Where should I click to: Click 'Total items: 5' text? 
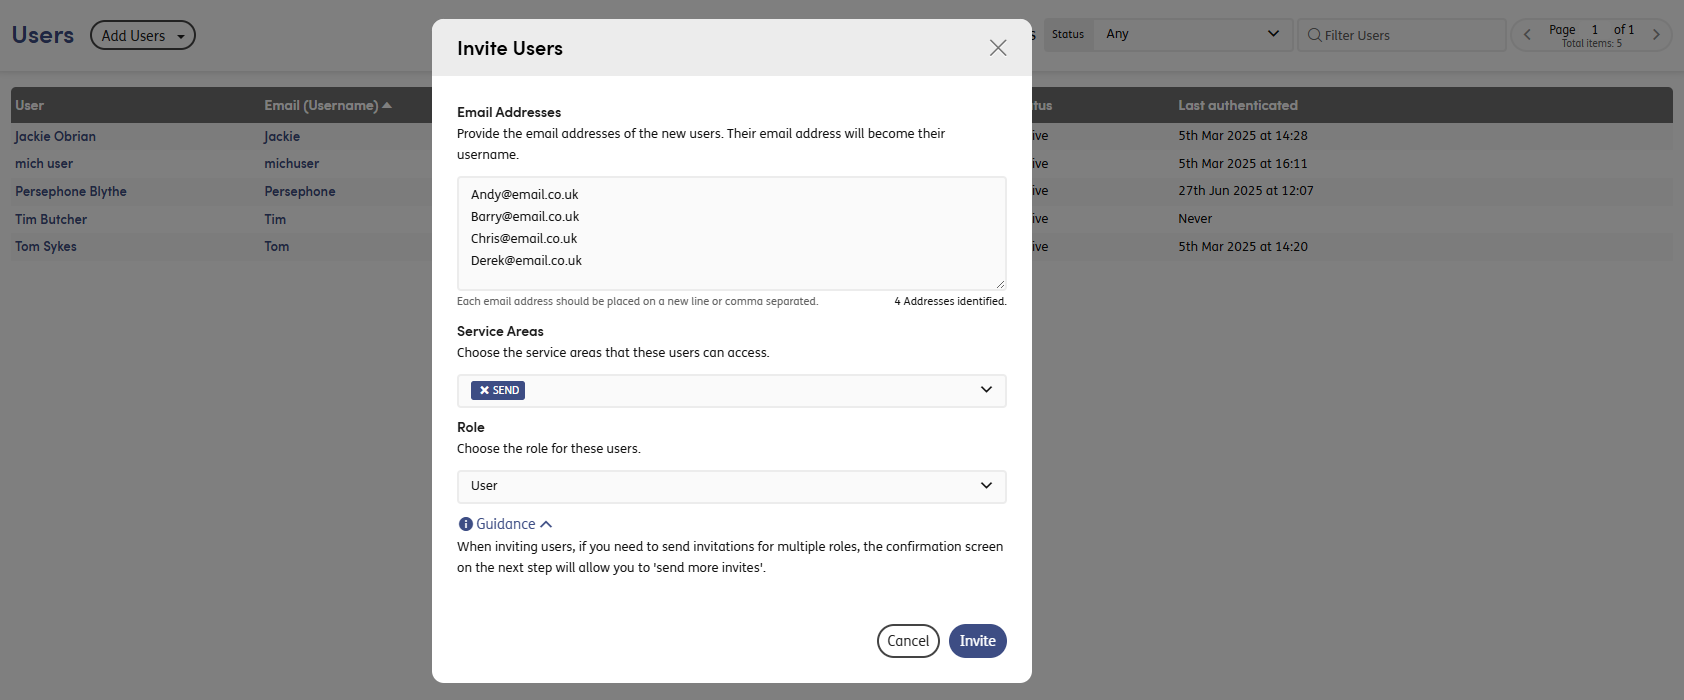coord(1592,43)
